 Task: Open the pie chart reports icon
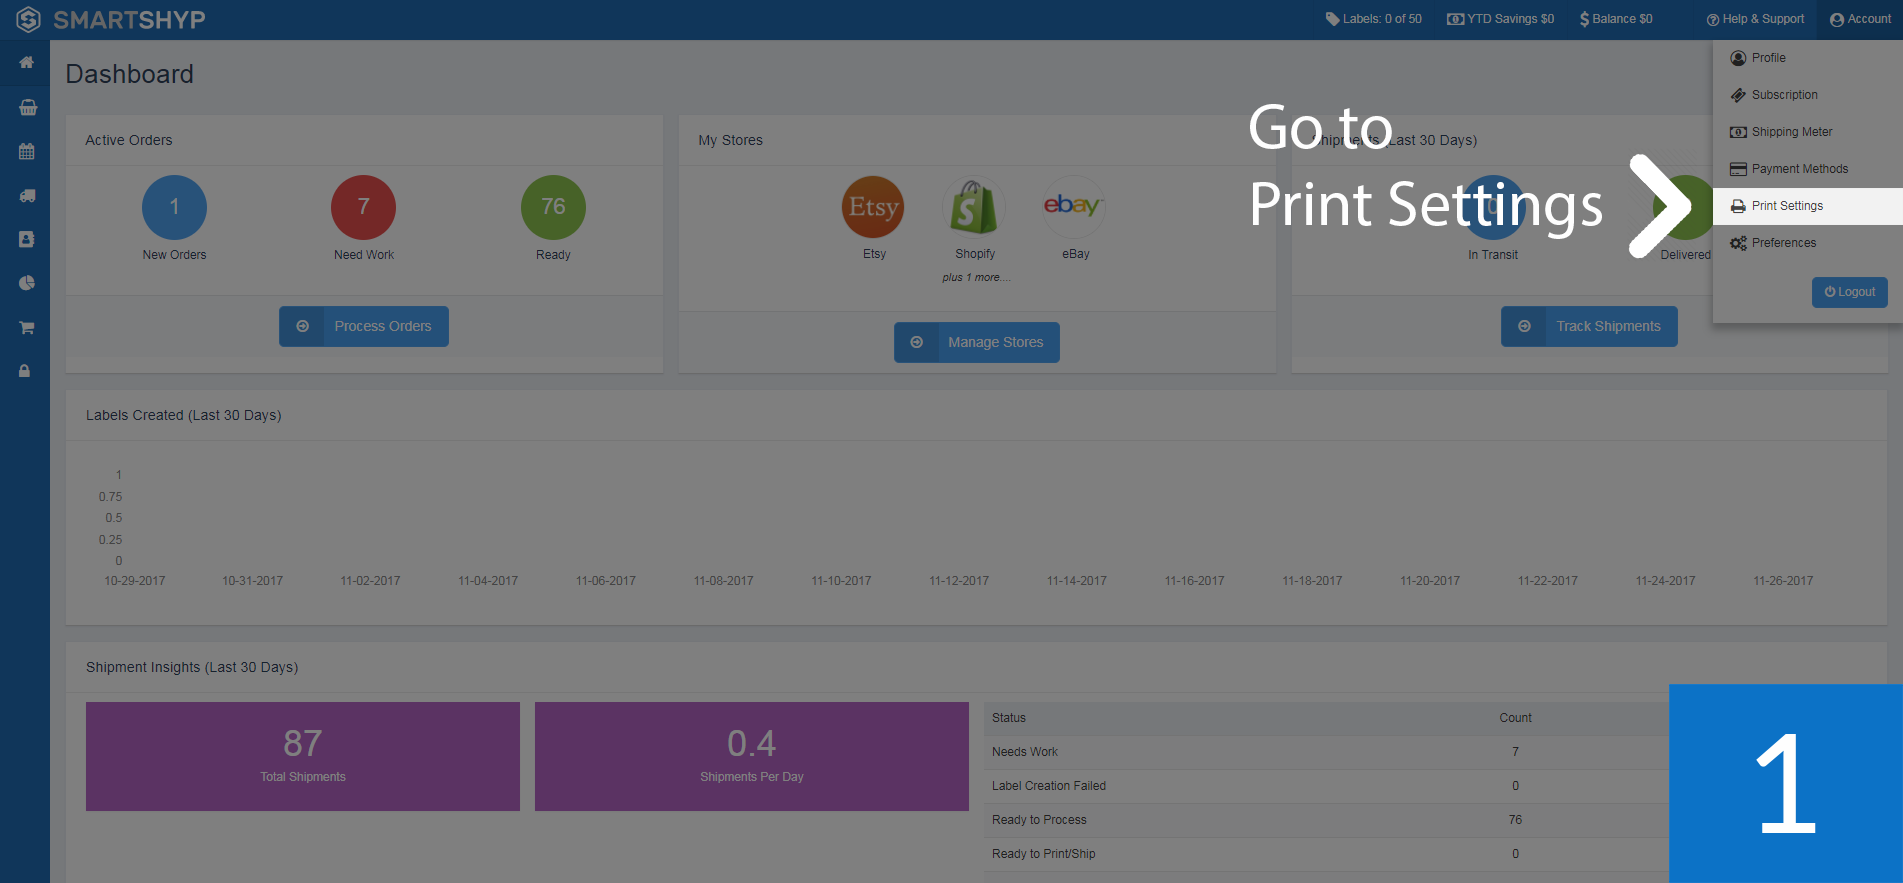click(27, 283)
